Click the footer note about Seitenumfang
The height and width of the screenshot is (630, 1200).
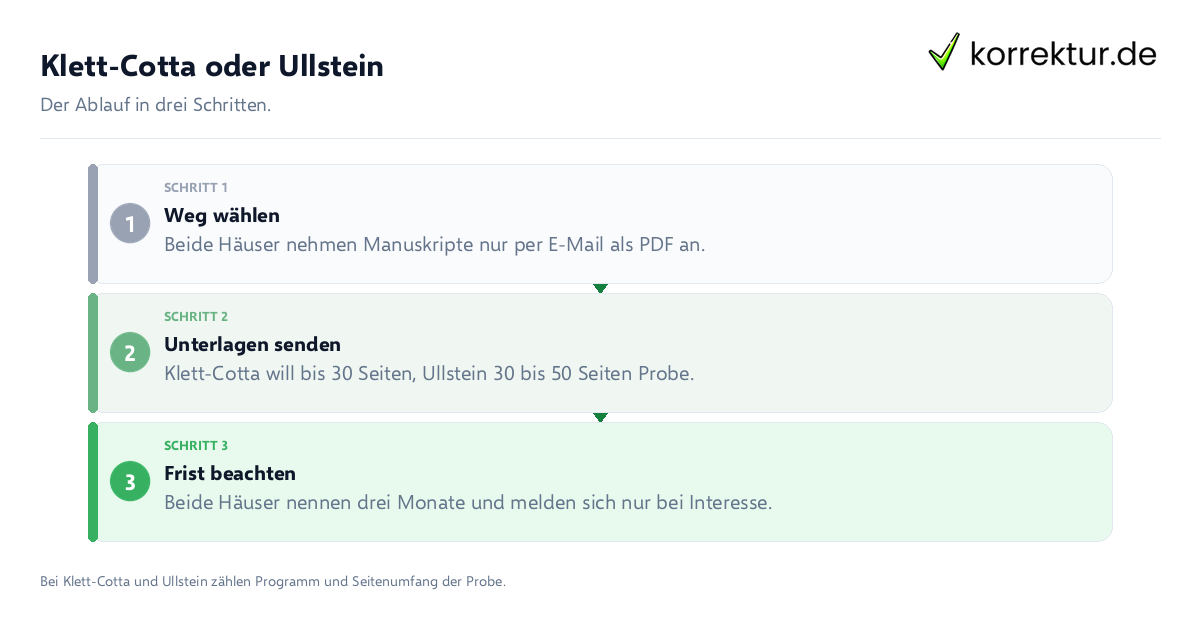coord(273,581)
